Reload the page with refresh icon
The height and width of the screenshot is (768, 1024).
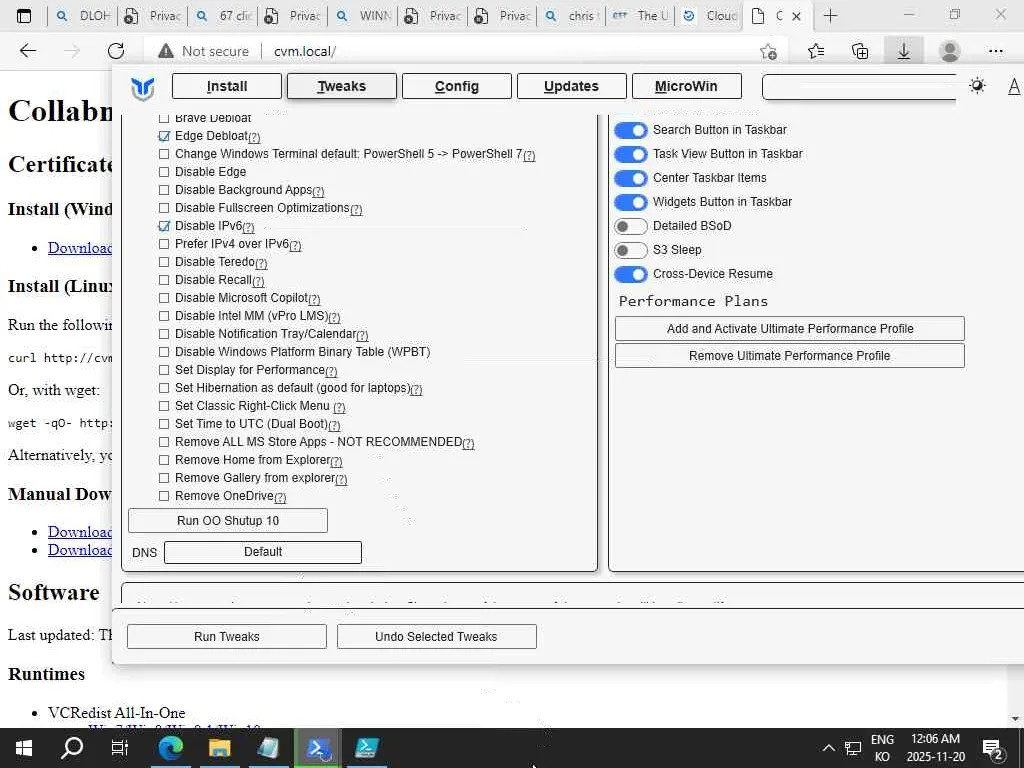click(x=116, y=51)
